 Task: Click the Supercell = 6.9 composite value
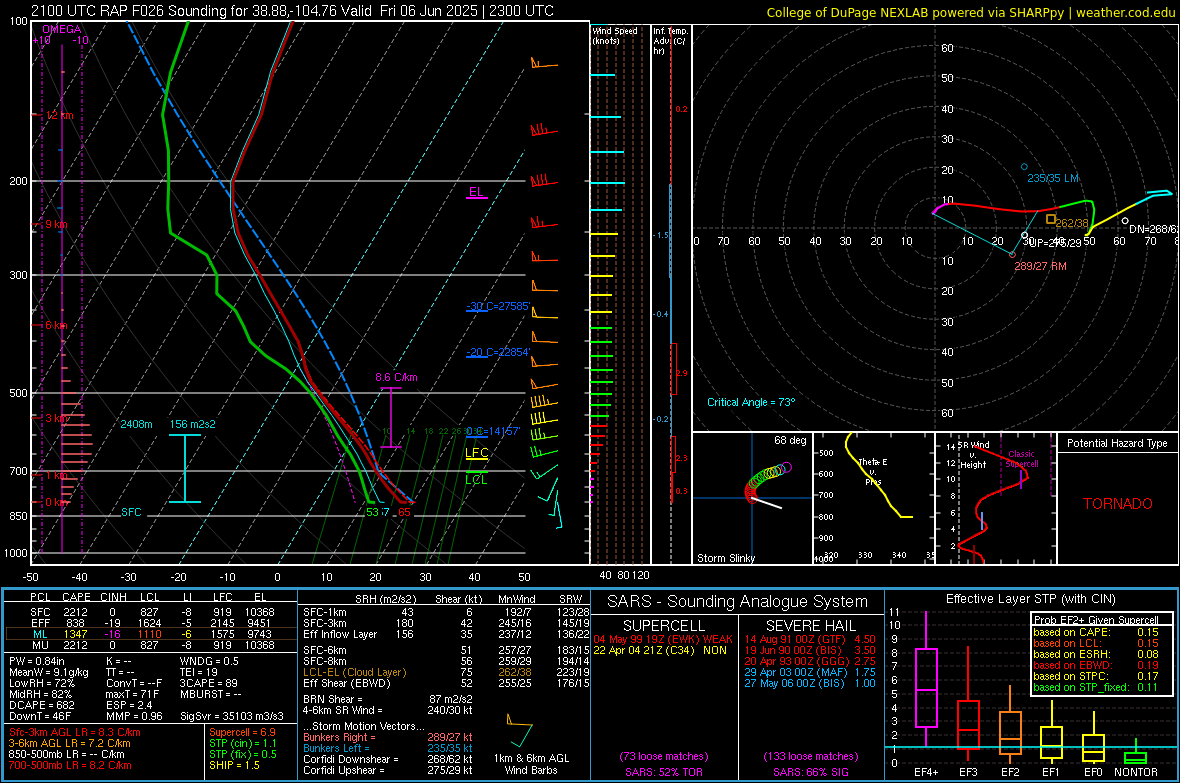[242, 732]
